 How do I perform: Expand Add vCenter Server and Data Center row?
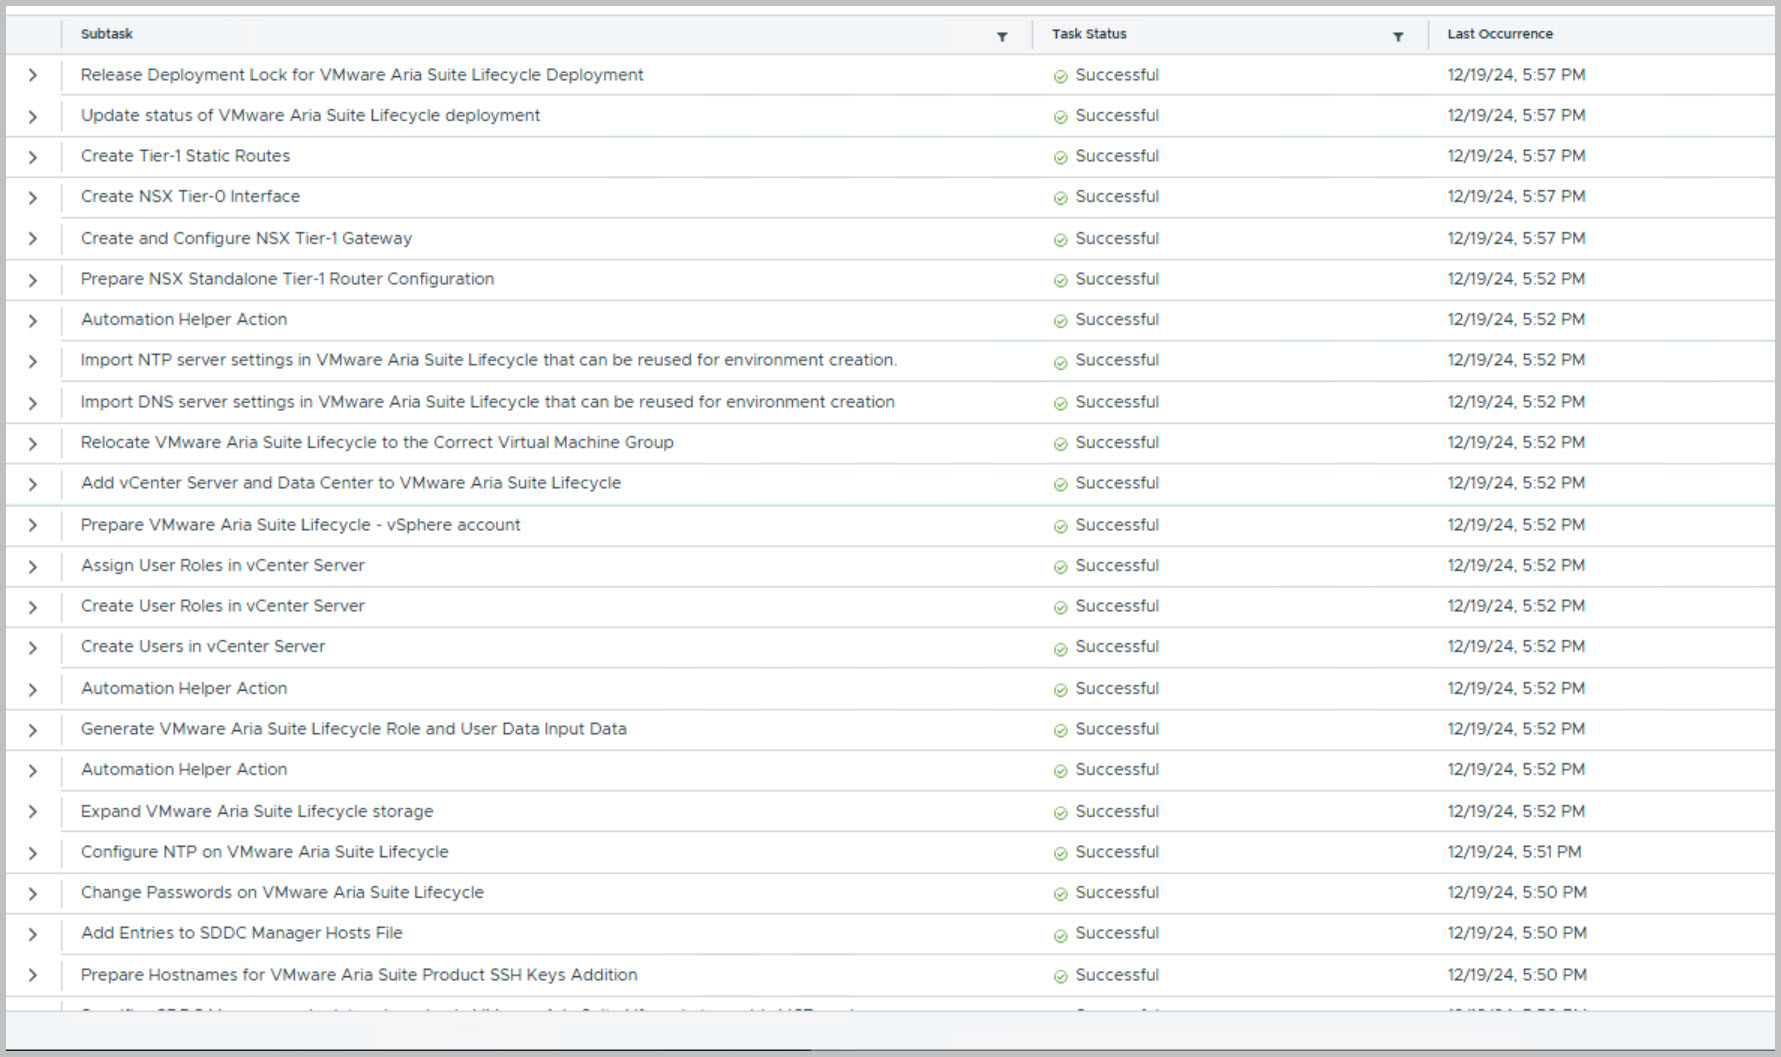point(33,485)
